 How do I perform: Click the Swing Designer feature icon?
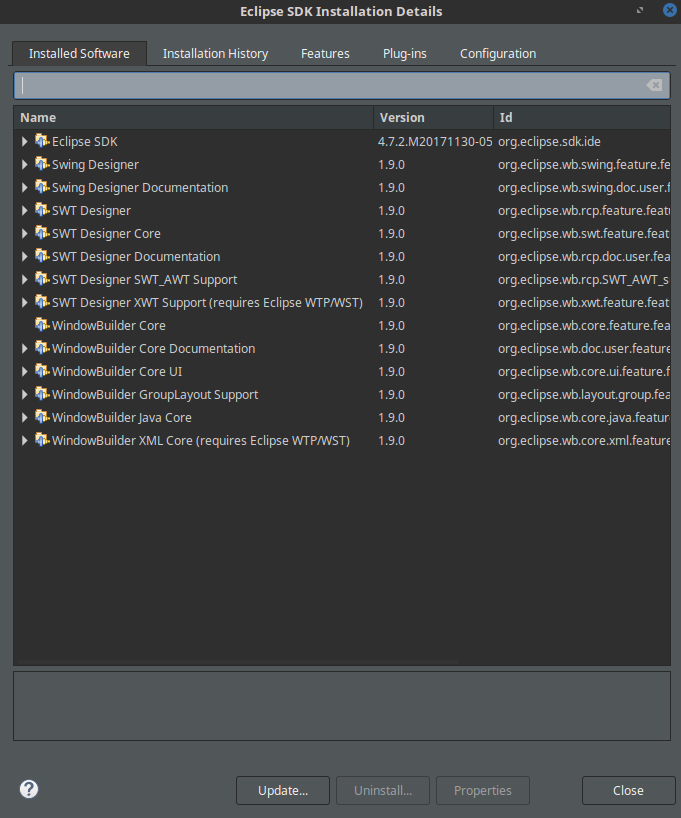click(42, 164)
